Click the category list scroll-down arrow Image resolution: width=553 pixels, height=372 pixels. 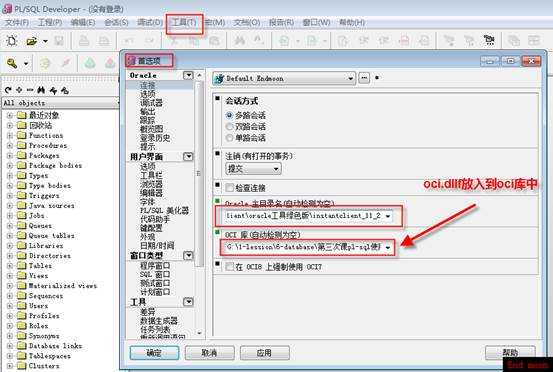tap(200, 333)
